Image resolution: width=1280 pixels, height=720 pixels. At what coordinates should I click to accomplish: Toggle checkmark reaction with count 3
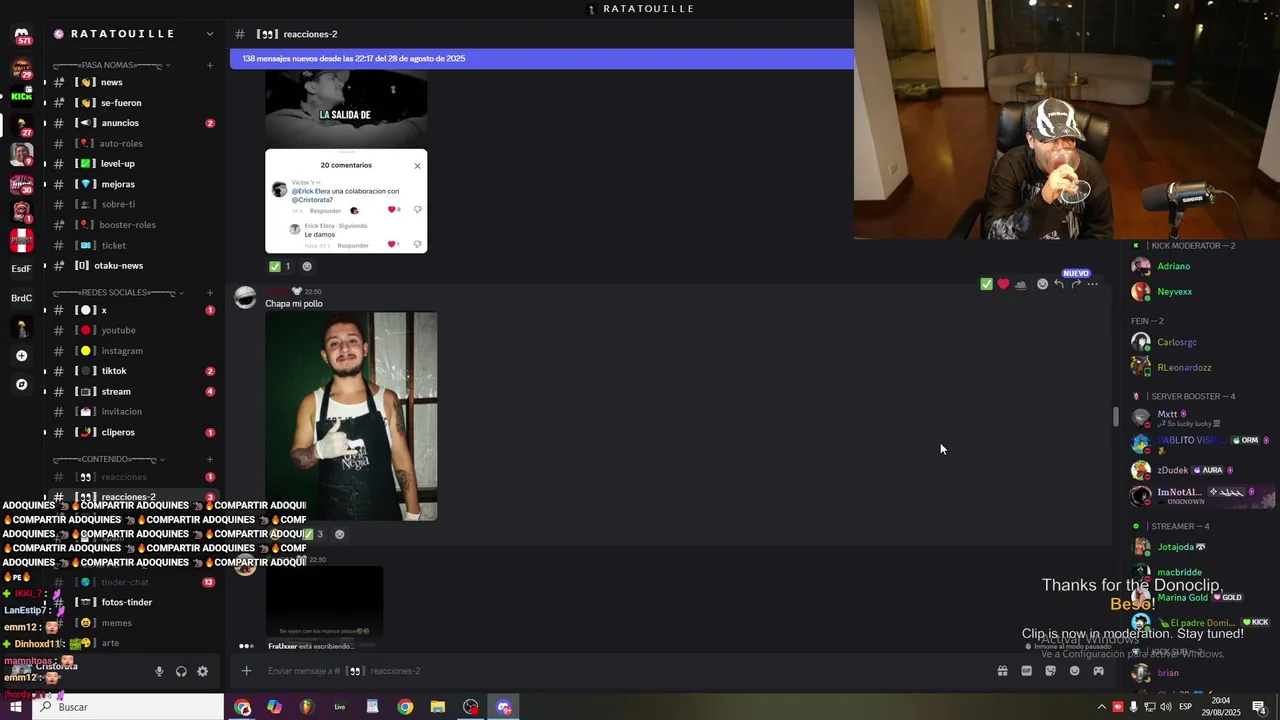[x=313, y=534]
